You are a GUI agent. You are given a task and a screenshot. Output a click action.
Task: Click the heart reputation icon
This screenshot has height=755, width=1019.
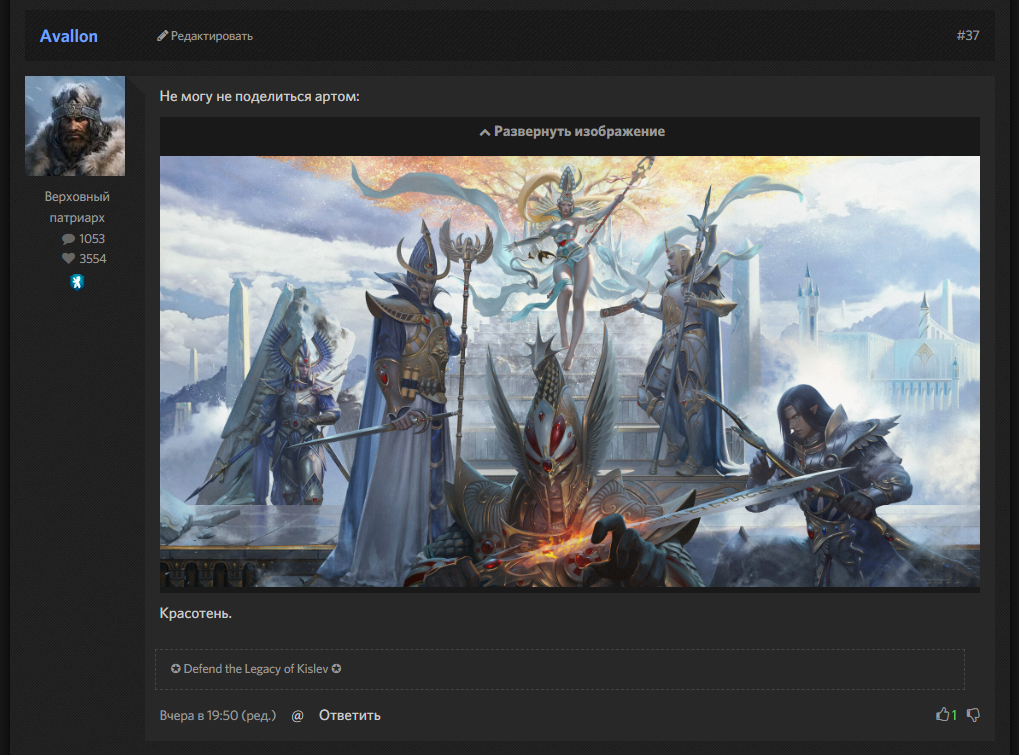[68, 259]
